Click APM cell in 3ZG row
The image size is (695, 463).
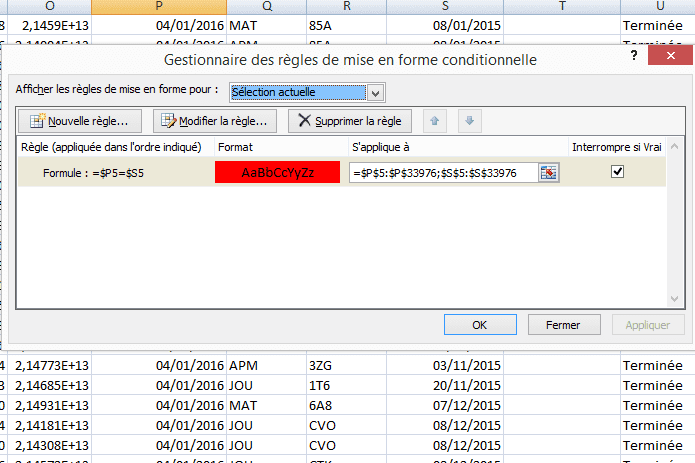(267, 366)
